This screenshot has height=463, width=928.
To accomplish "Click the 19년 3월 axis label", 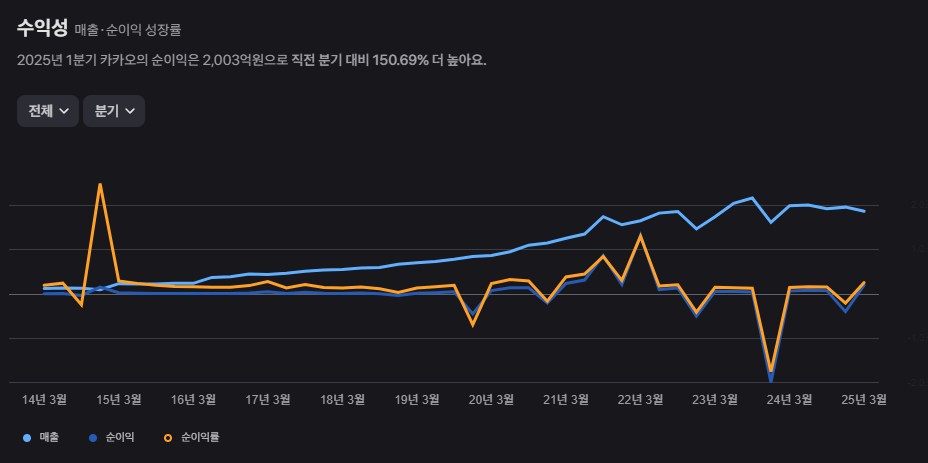I will (x=417, y=400).
